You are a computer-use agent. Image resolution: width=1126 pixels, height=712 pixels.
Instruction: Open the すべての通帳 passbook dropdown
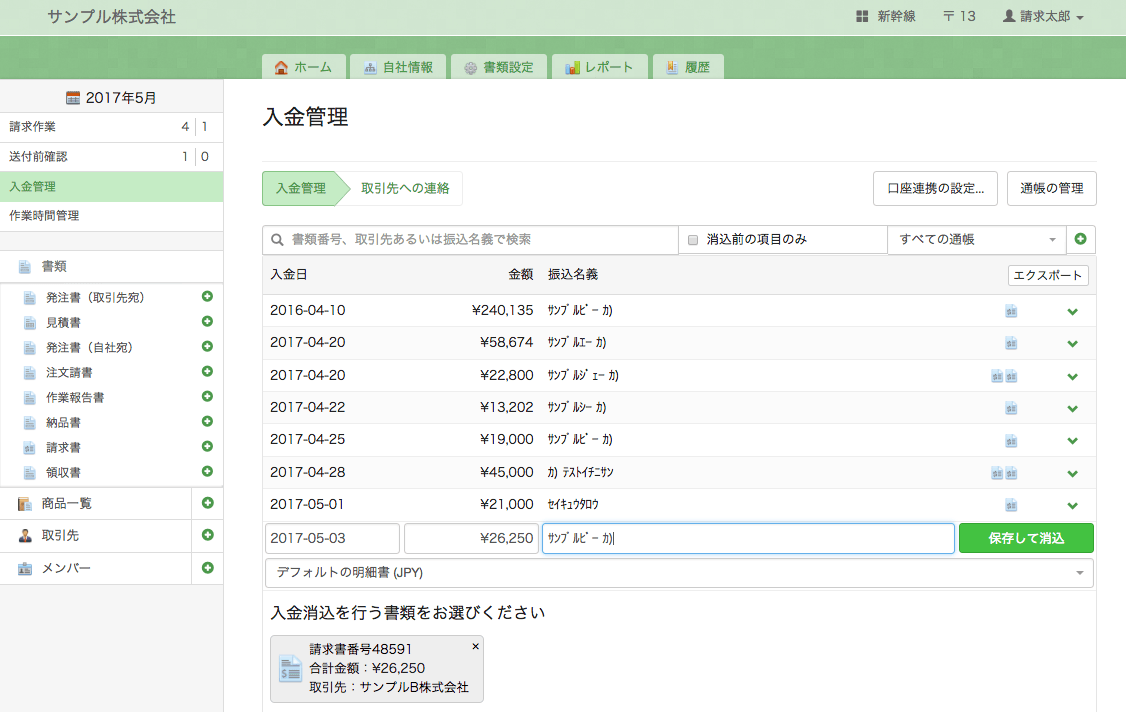pyautogui.click(x=977, y=240)
